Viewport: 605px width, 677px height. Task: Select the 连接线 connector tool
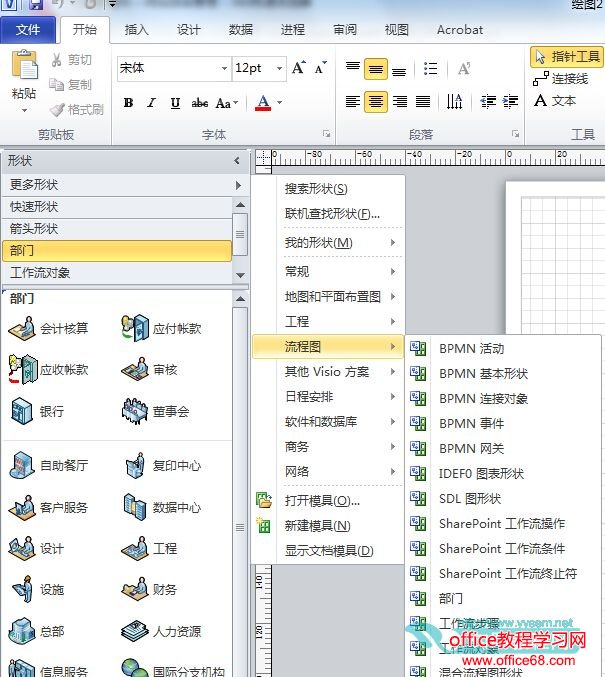(561, 79)
